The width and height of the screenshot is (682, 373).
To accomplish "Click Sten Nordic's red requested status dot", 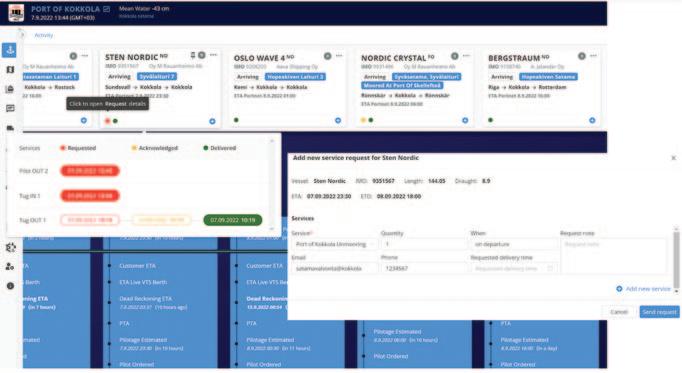I will tap(107, 121).
